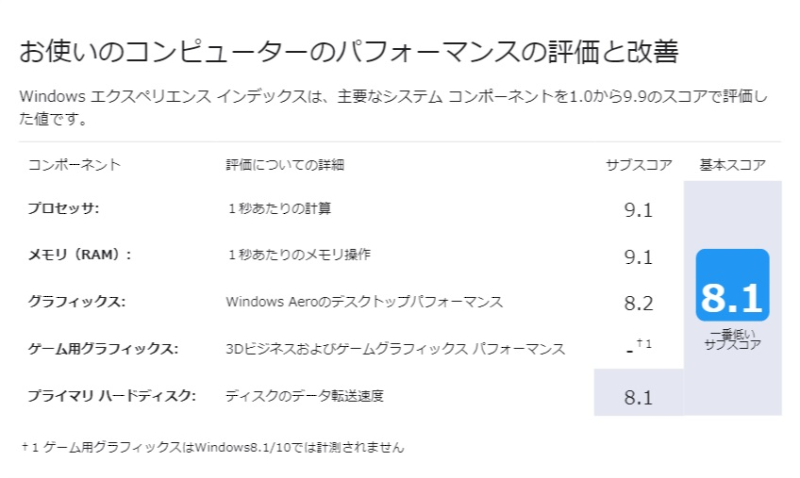Click the サブスコア column header
This screenshot has width=800, height=478.
point(639,165)
